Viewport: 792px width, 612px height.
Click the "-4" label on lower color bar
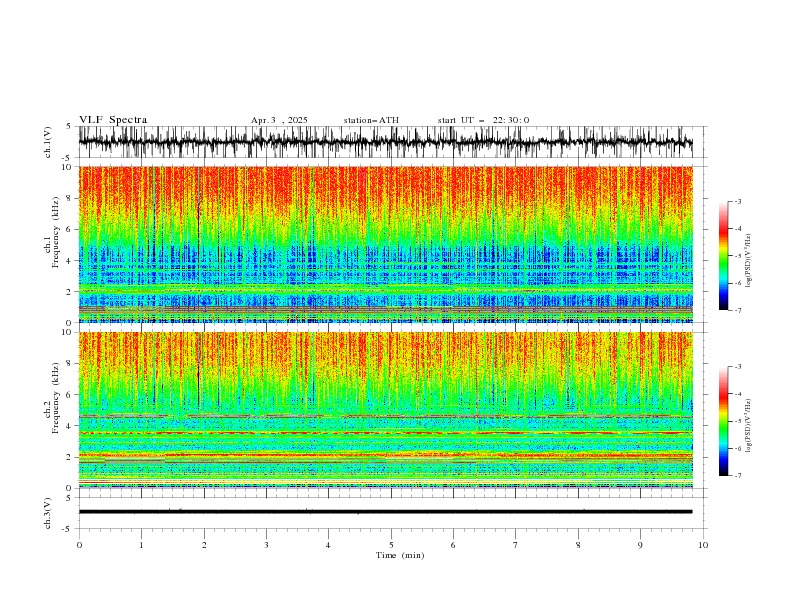(x=737, y=394)
